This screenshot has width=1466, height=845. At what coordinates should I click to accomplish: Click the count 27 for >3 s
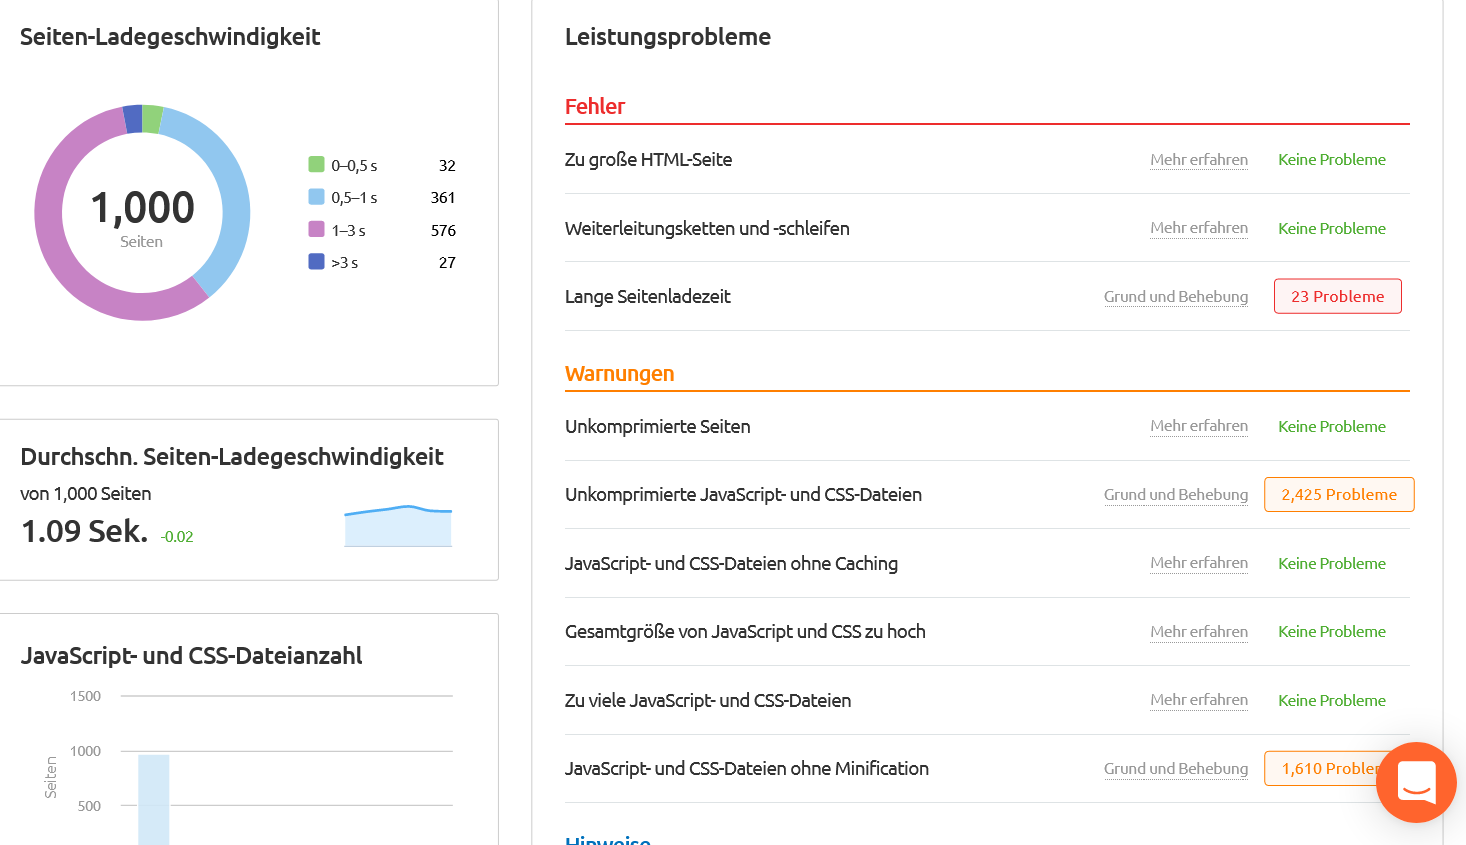pyautogui.click(x=447, y=262)
